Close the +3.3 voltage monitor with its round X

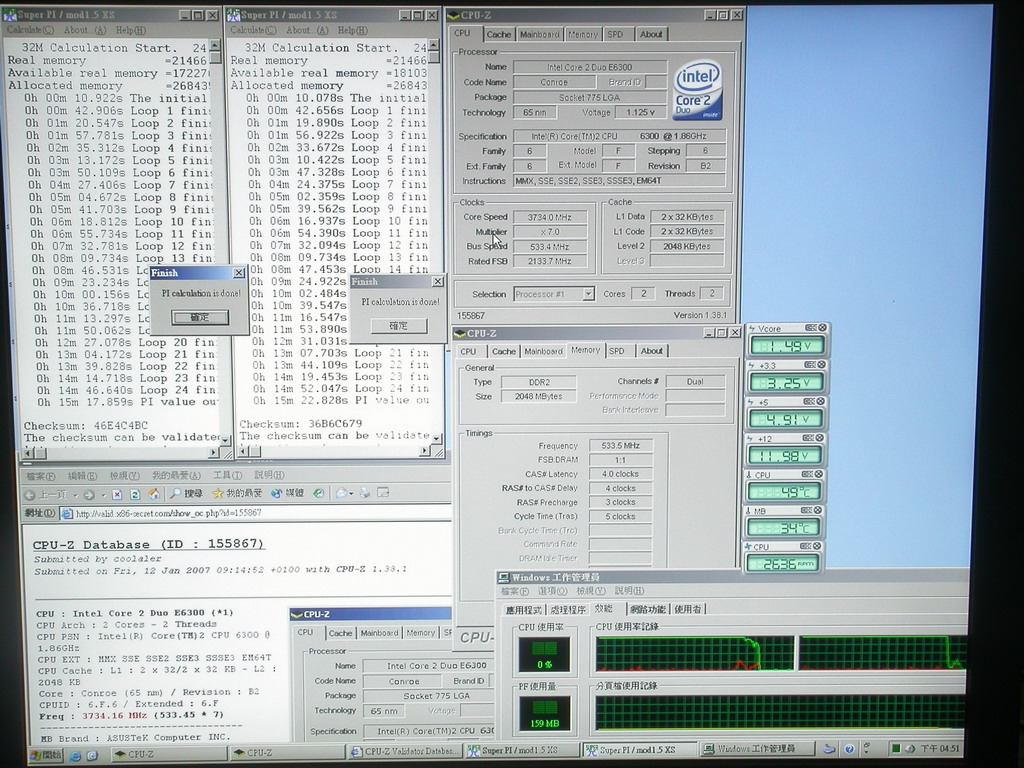coord(822,364)
